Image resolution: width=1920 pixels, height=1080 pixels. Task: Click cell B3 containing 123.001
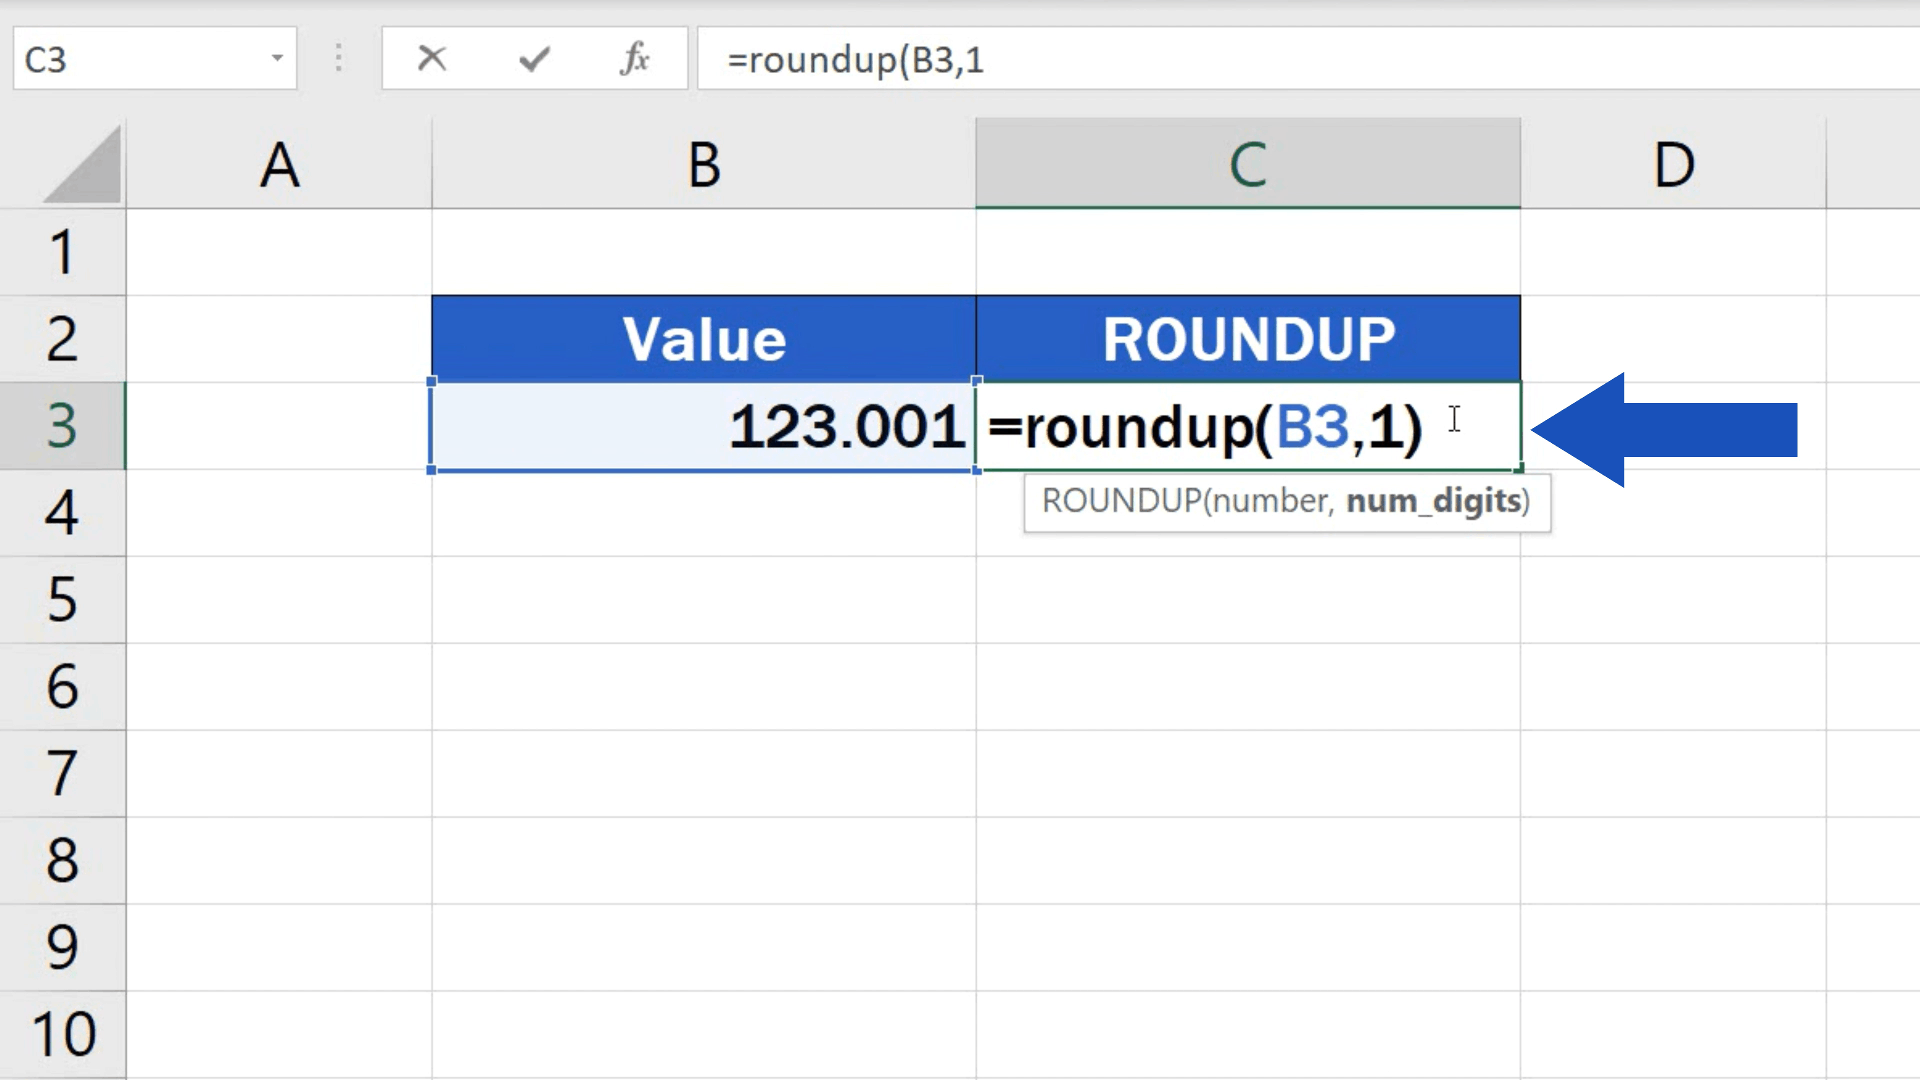tap(703, 426)
